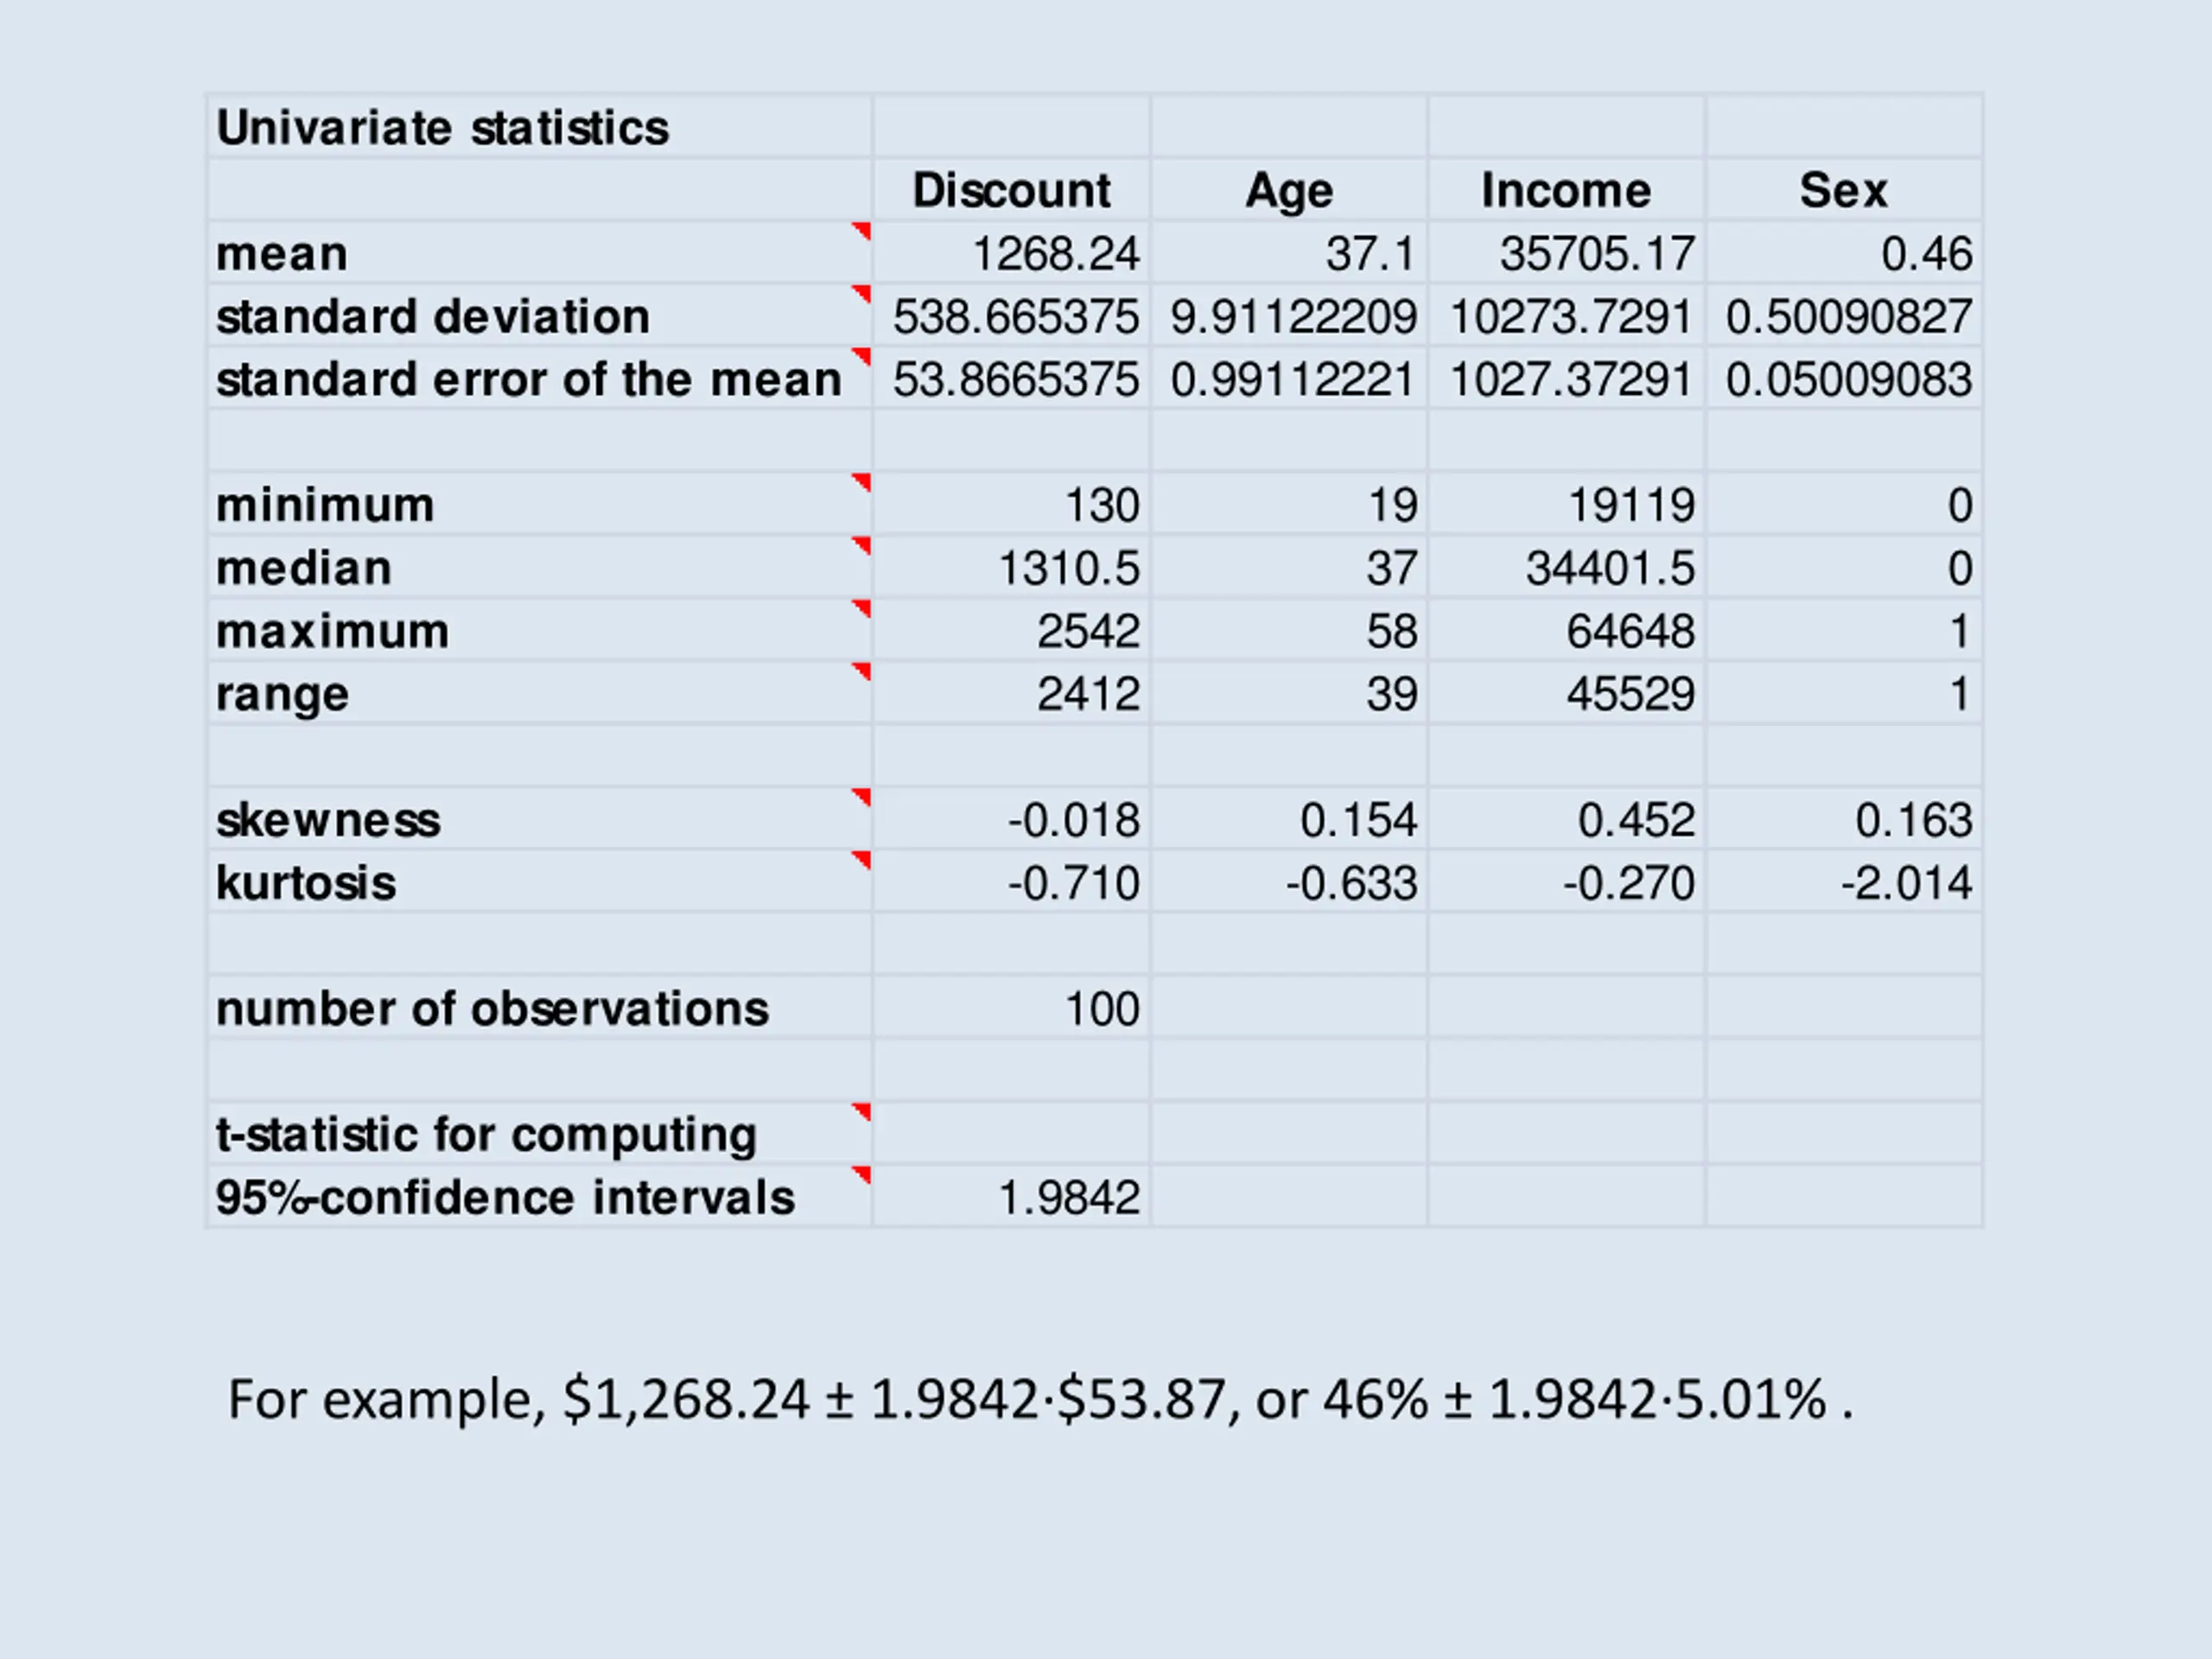The height and width of the screenshot is (1659, 2212).
Task: Select the t-statistic value 1.9842 cell
Action: click(1011, 1197)
